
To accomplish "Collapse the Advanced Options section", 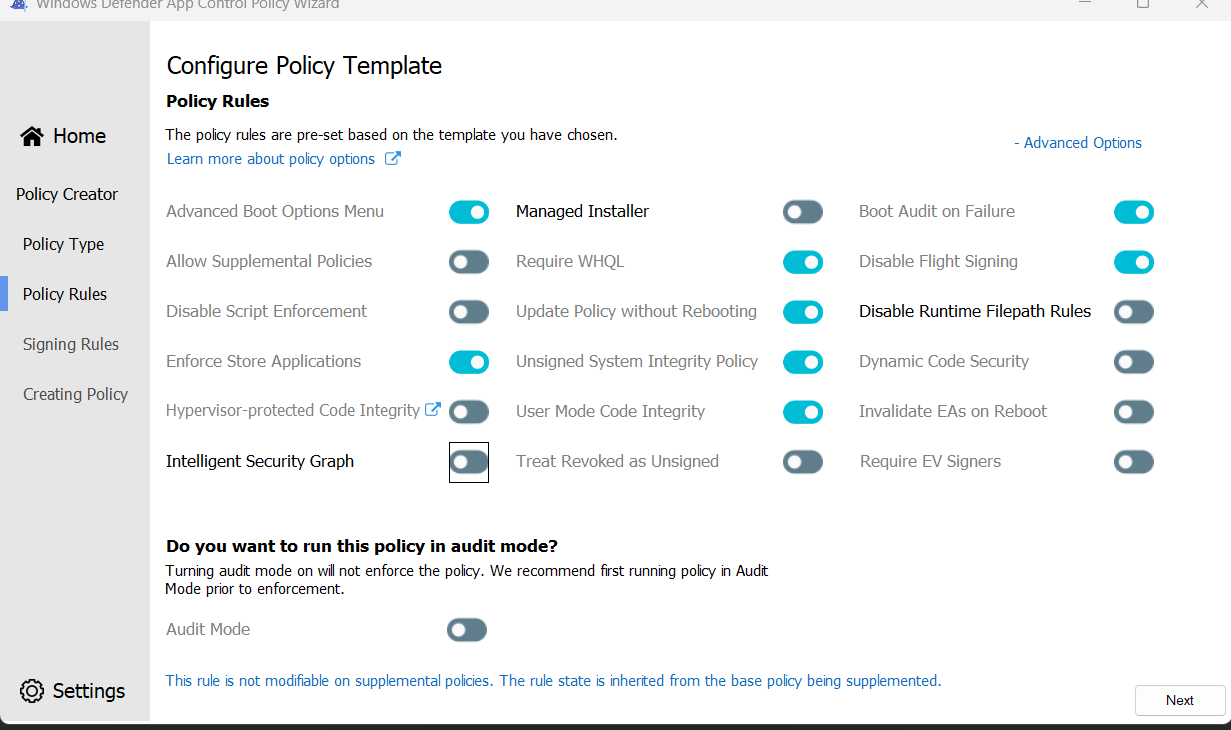I will click(1078, 142).
